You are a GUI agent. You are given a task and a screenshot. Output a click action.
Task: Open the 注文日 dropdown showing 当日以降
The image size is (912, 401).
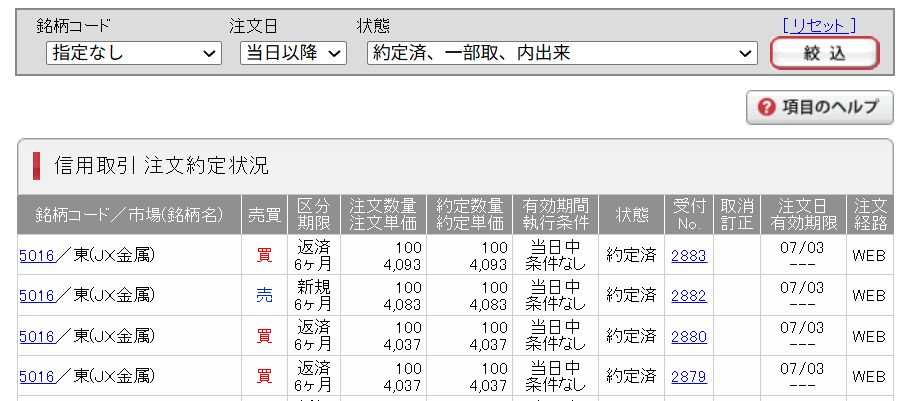[x=293, y=54]
